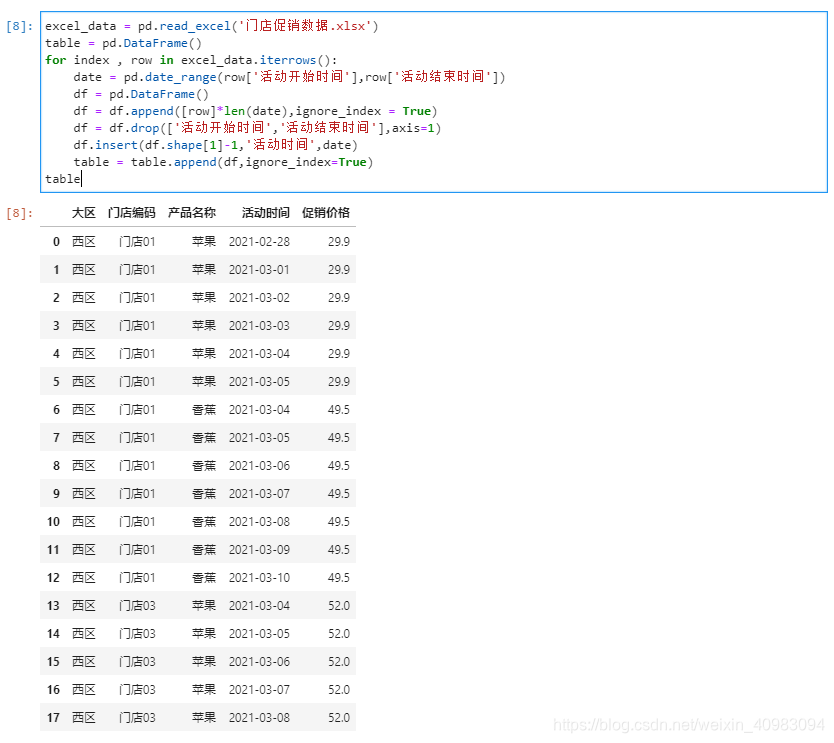Click the input prompt [8] label

20,26
